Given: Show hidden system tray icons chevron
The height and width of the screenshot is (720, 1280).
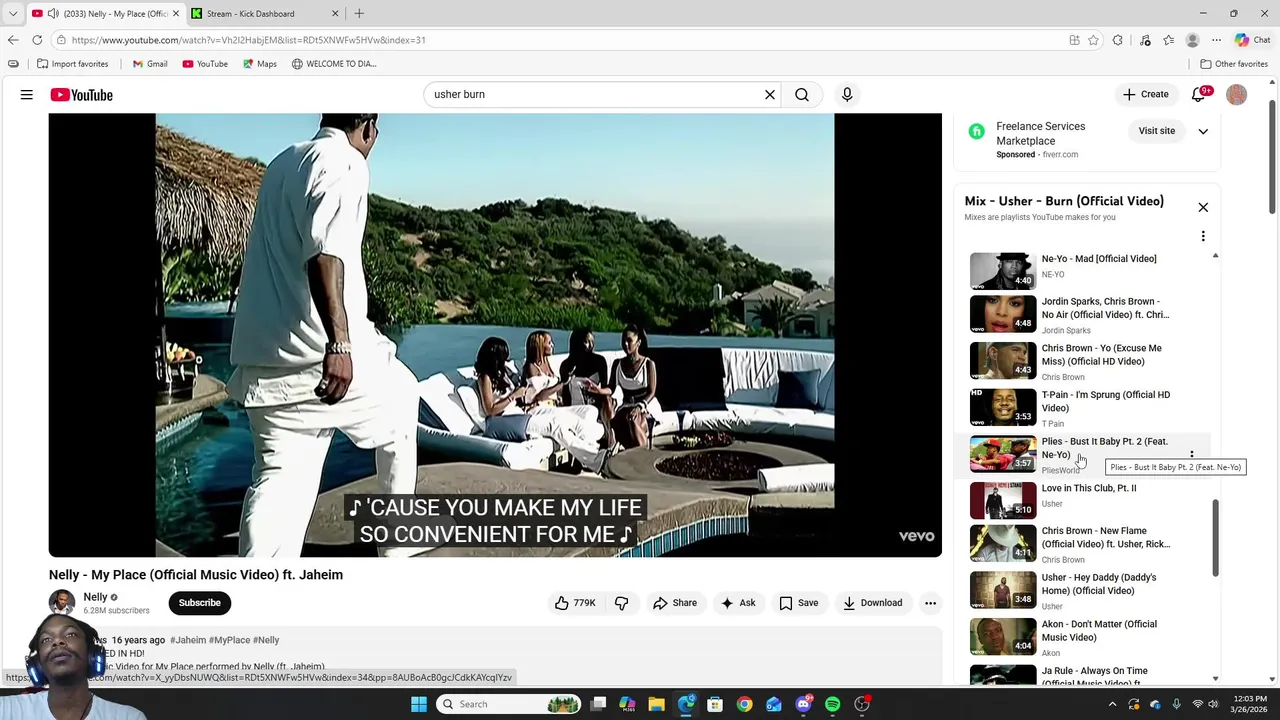Looking at the screenshot, I should coord(1112,704).
